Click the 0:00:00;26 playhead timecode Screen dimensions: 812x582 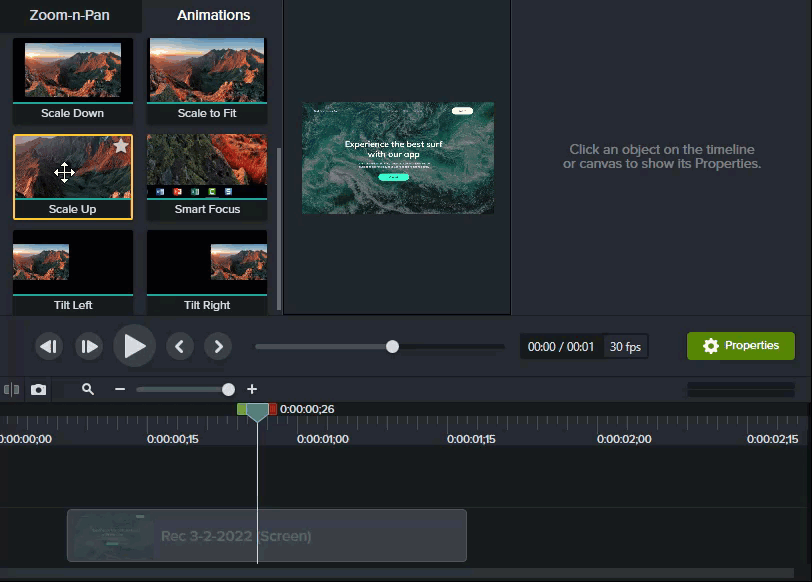307,409
